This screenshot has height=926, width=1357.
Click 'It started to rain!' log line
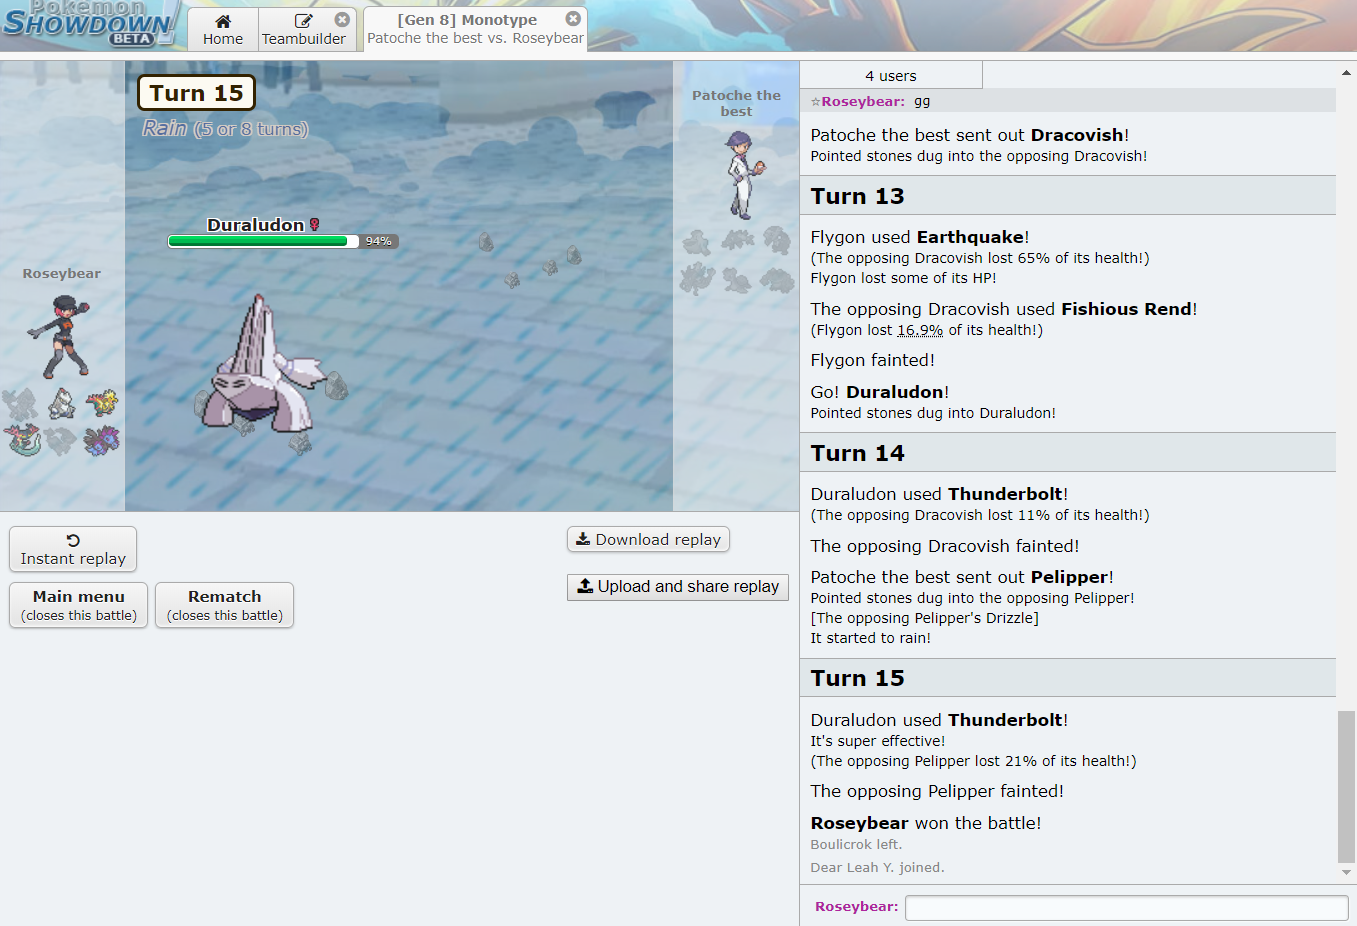[x=870, y=638]
